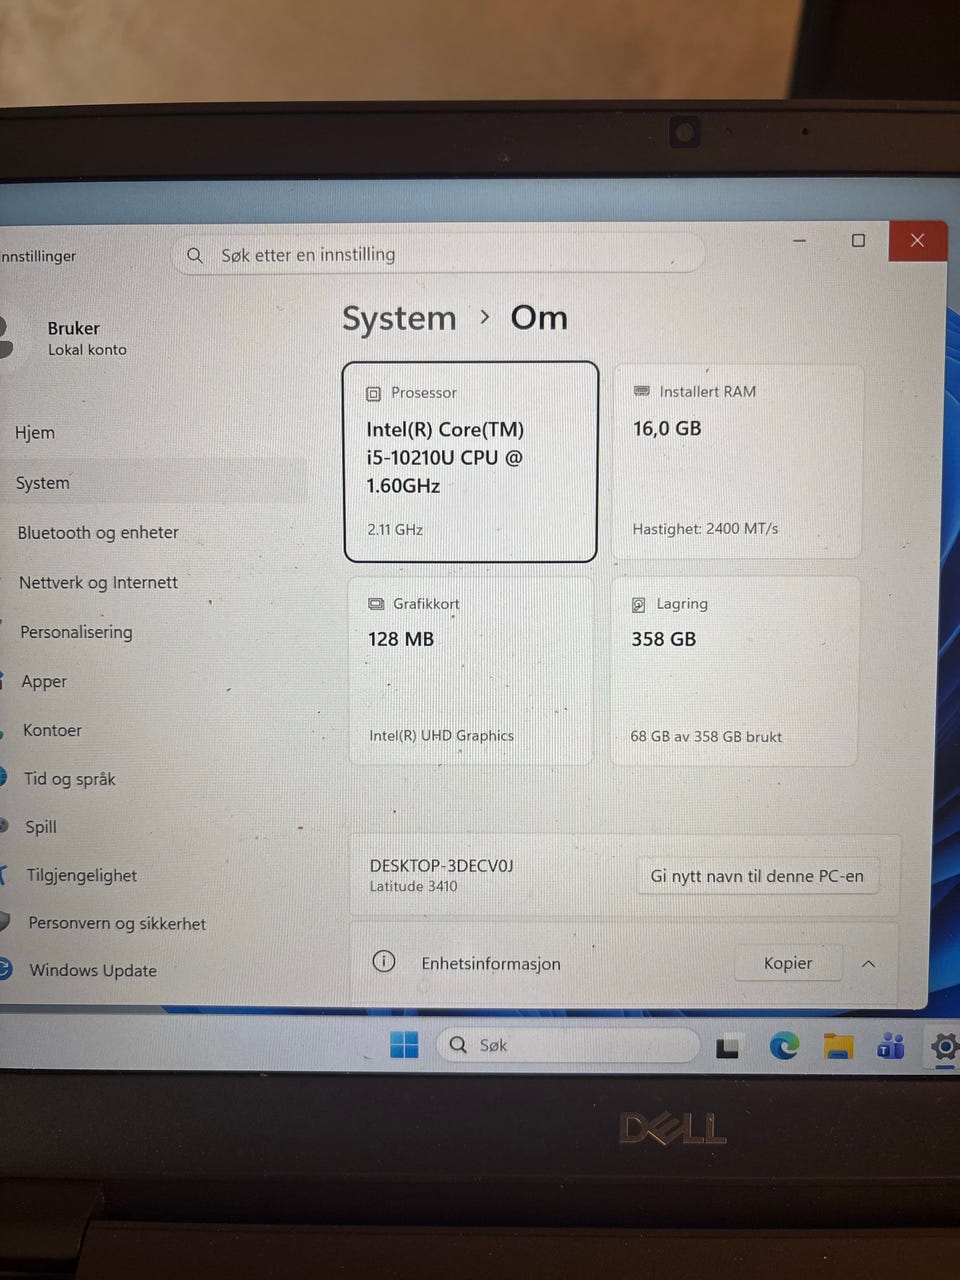Click the Søk etter en innstilling field
Screen dimensions: 960x1280
point(437,255)
